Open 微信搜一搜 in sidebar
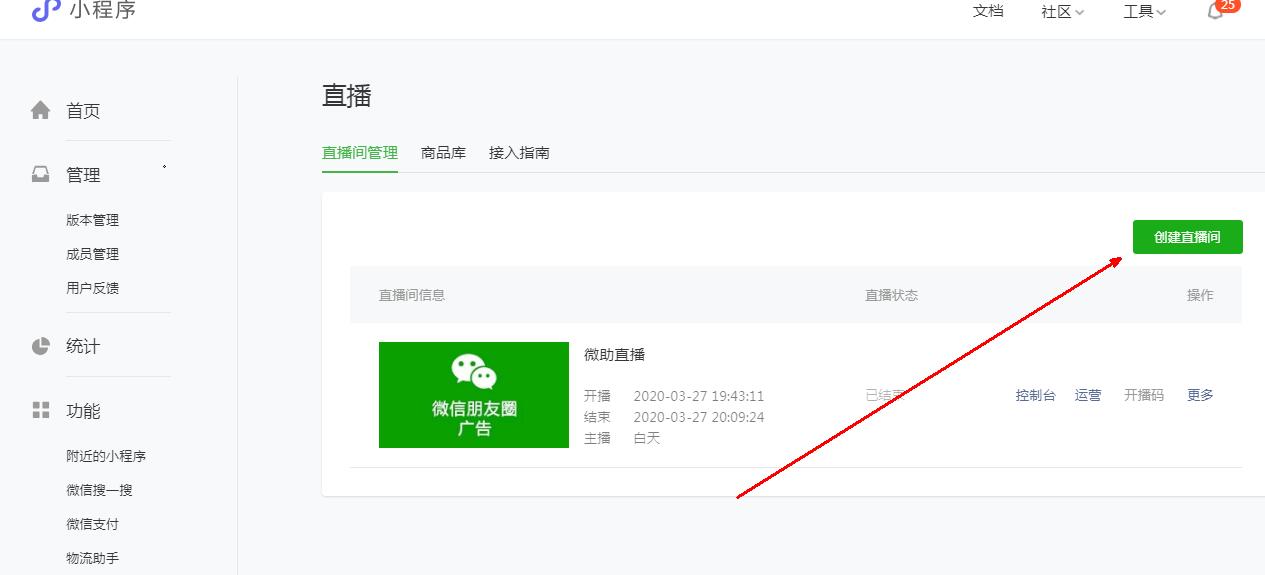Screen dimensions: 1265x575 99,490
